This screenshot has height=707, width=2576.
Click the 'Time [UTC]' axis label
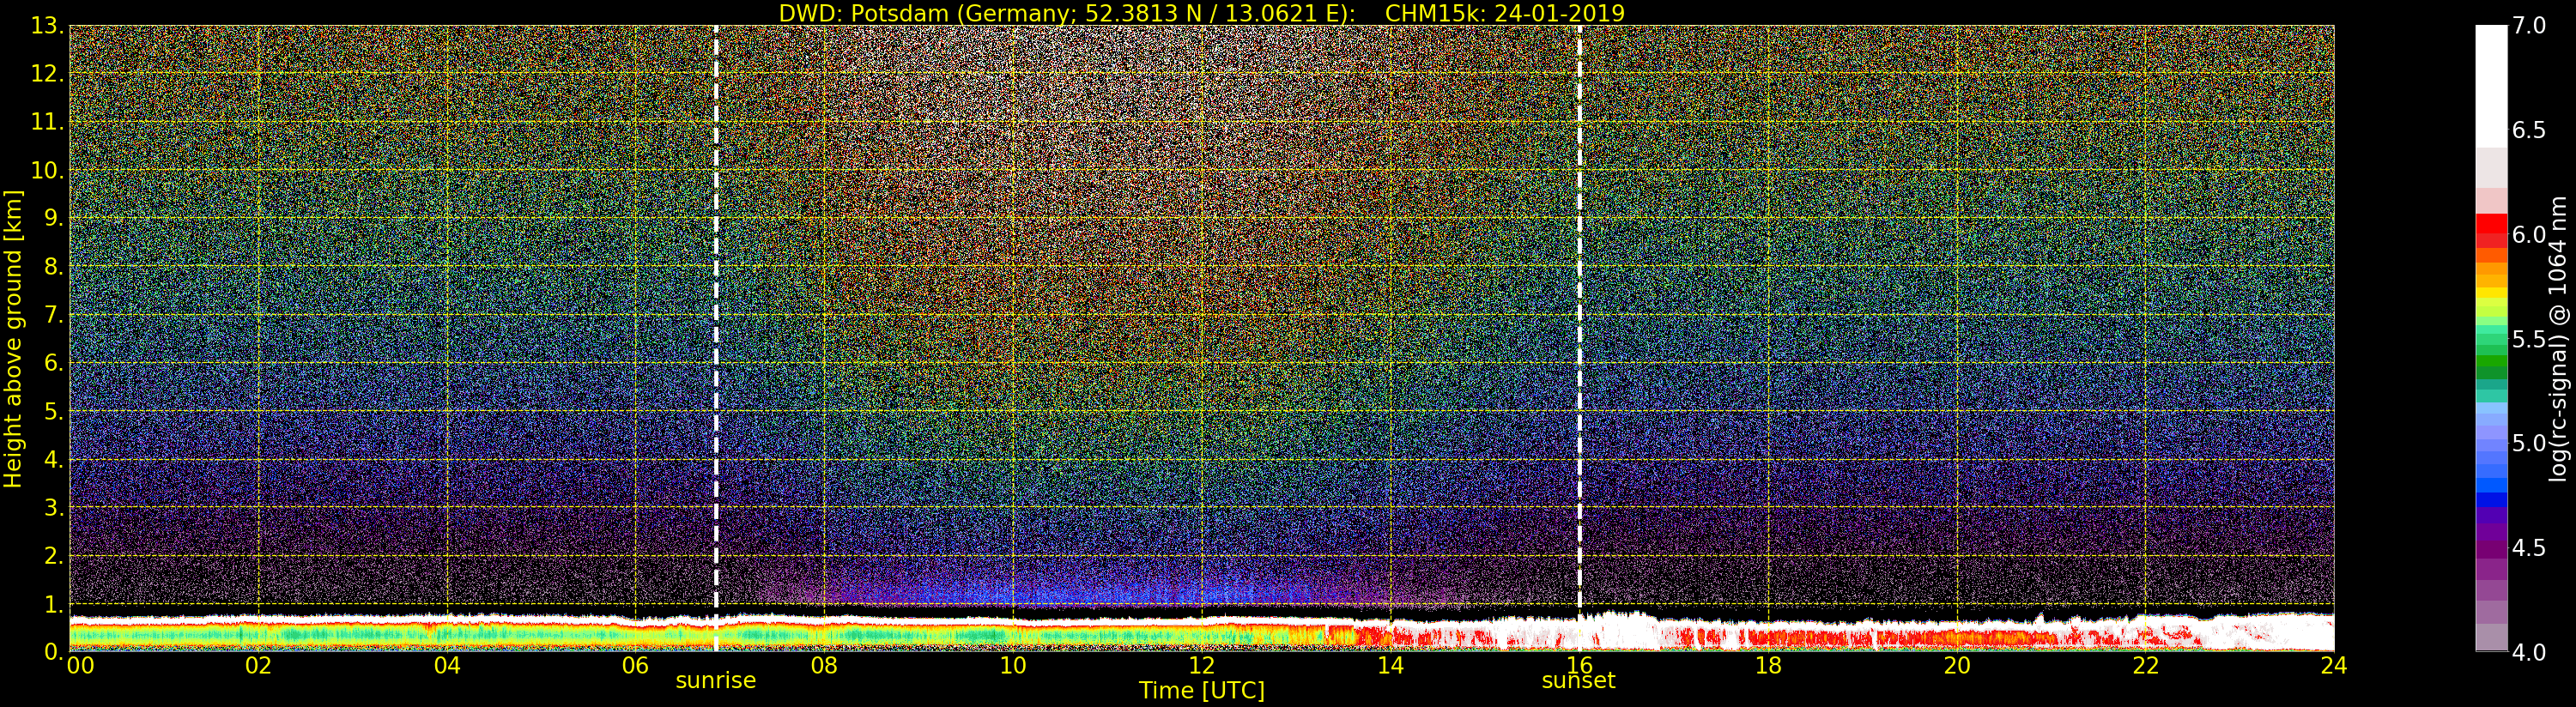click(1202, 691)
